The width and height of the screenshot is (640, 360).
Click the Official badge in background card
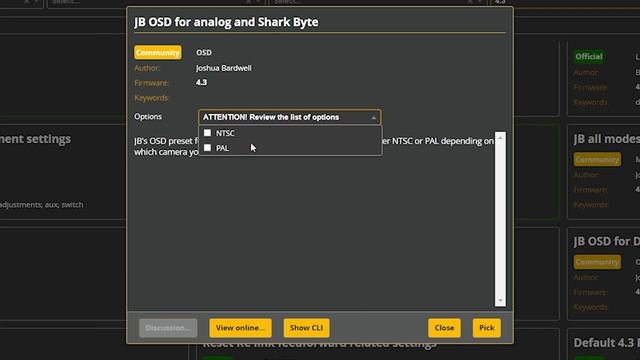(589, 57)
